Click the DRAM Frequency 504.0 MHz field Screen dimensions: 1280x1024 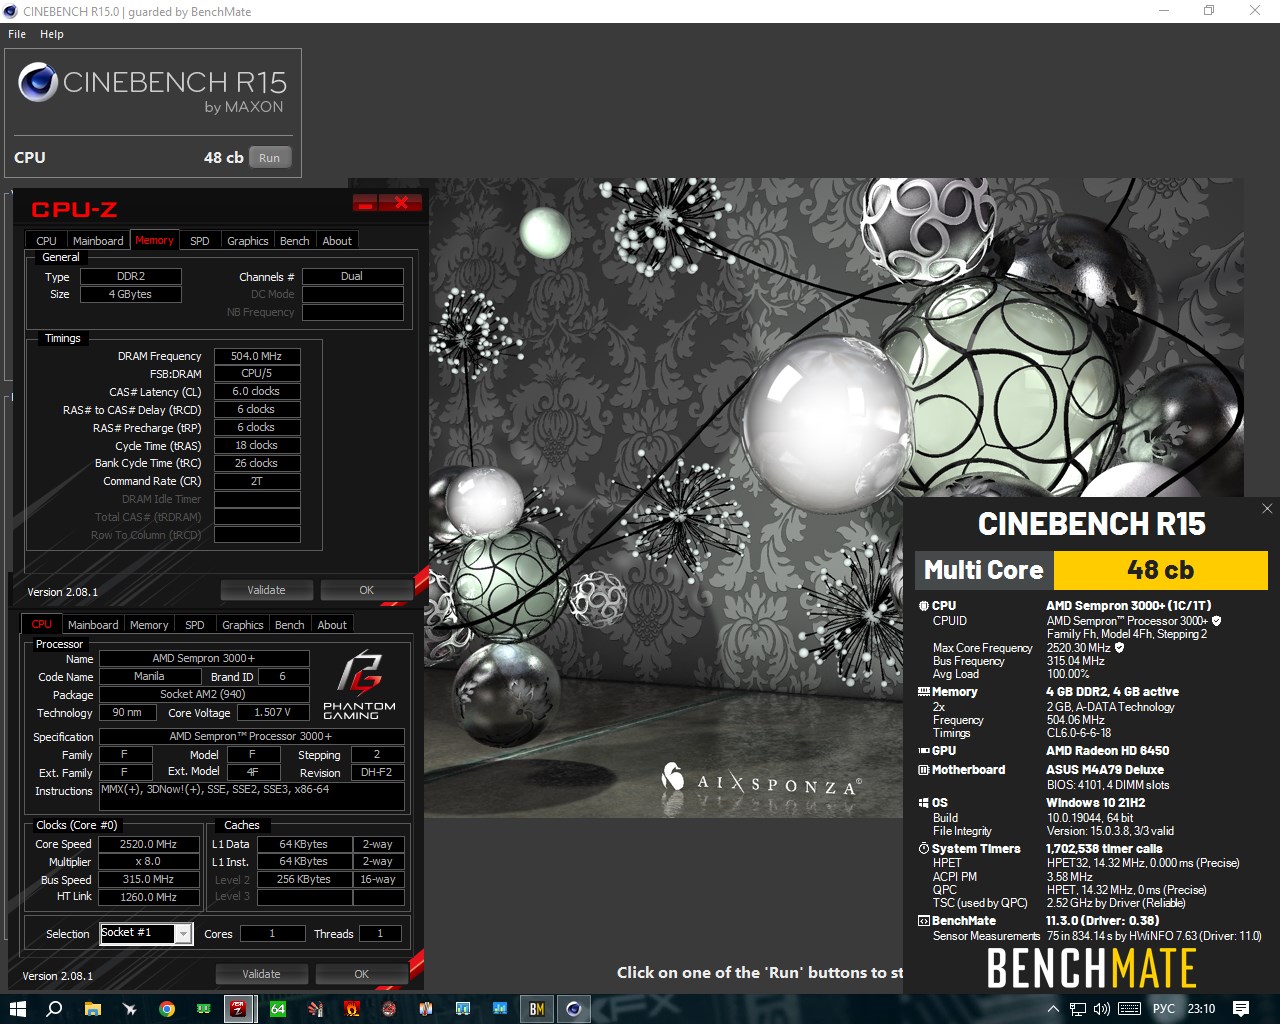pyautogui.click(x=257, y=356)
